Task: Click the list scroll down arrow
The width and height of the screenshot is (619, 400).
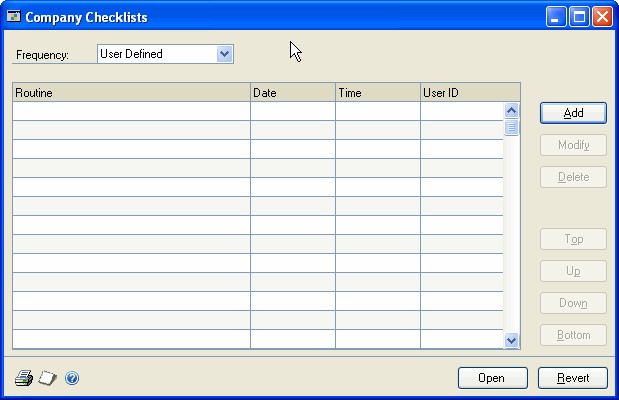Action: (511, 340)
